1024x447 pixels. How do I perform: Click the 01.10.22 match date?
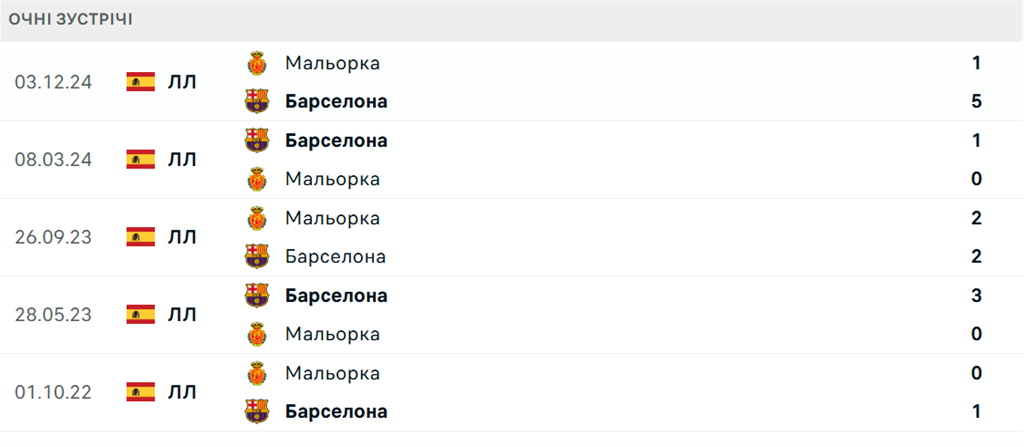click(53, 392)
